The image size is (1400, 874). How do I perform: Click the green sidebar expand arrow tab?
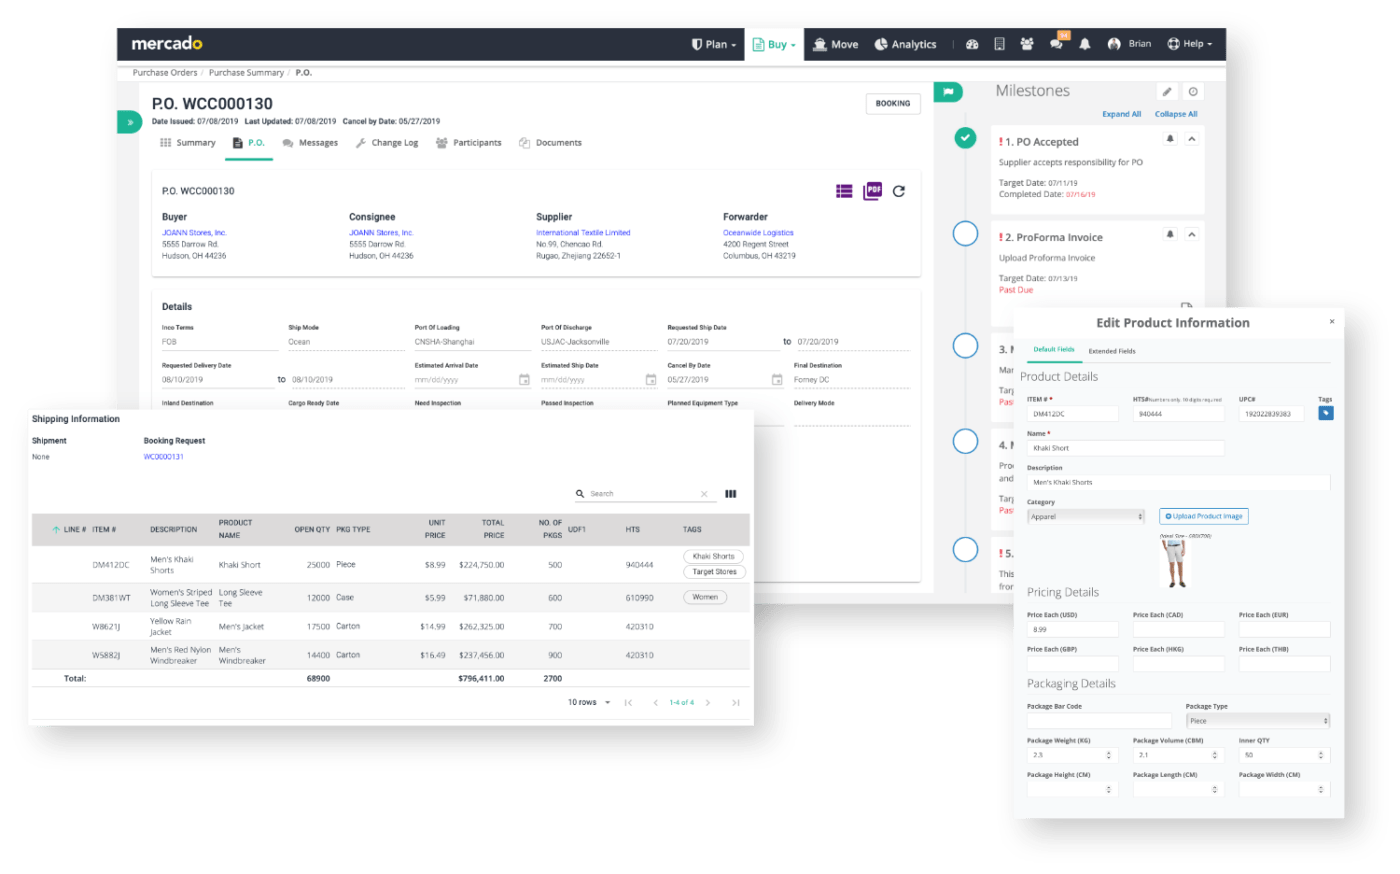(129, 122)
